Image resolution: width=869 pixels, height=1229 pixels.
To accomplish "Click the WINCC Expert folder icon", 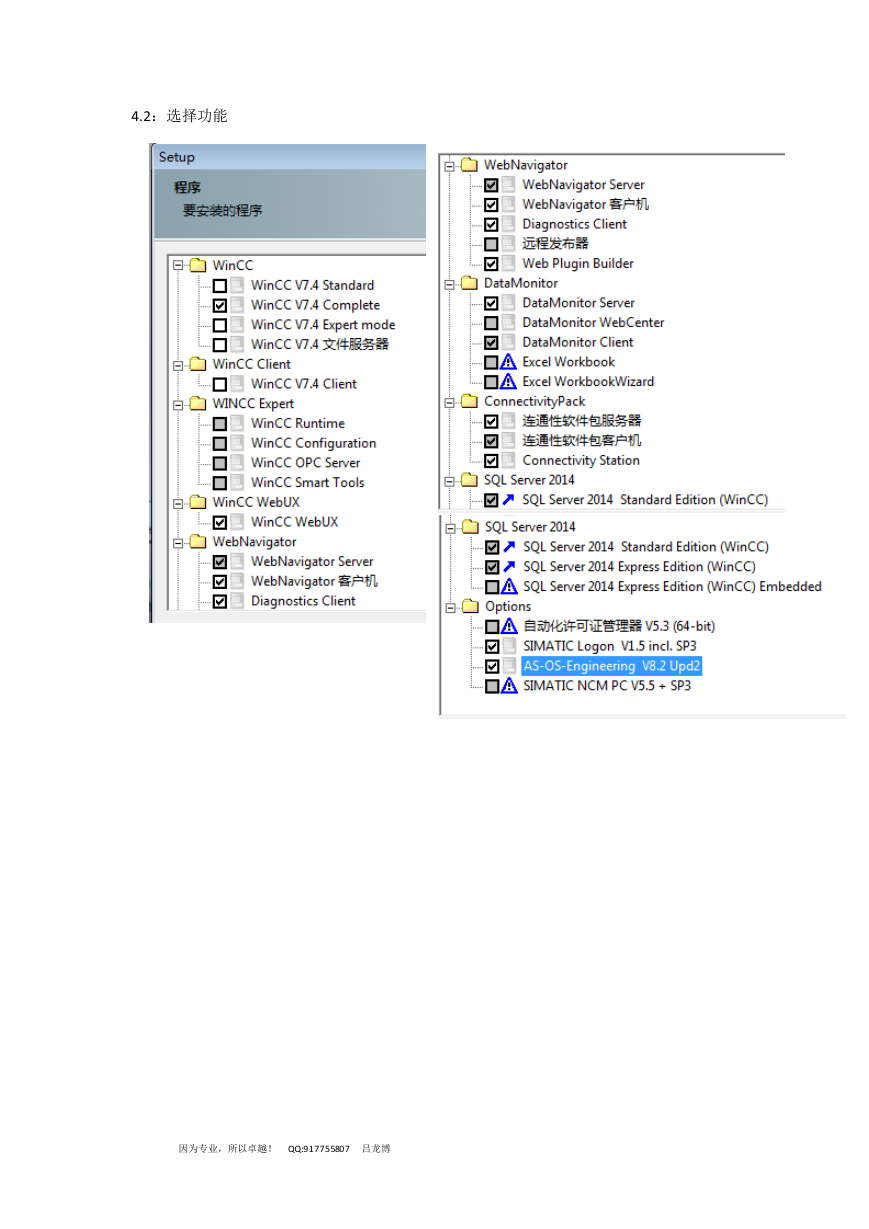I will coord(197,403).
